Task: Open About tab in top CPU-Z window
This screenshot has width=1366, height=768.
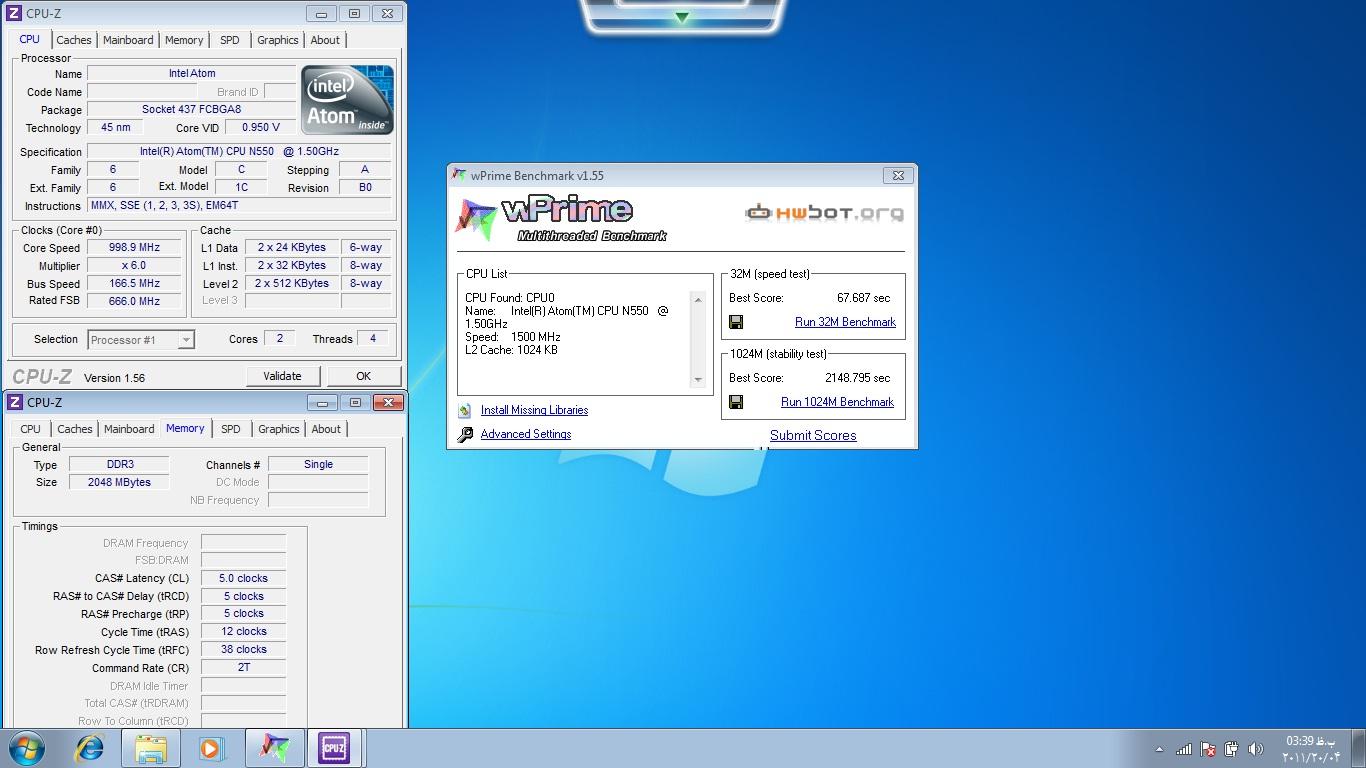Action: pyautogui.click(x=325, y=40)
